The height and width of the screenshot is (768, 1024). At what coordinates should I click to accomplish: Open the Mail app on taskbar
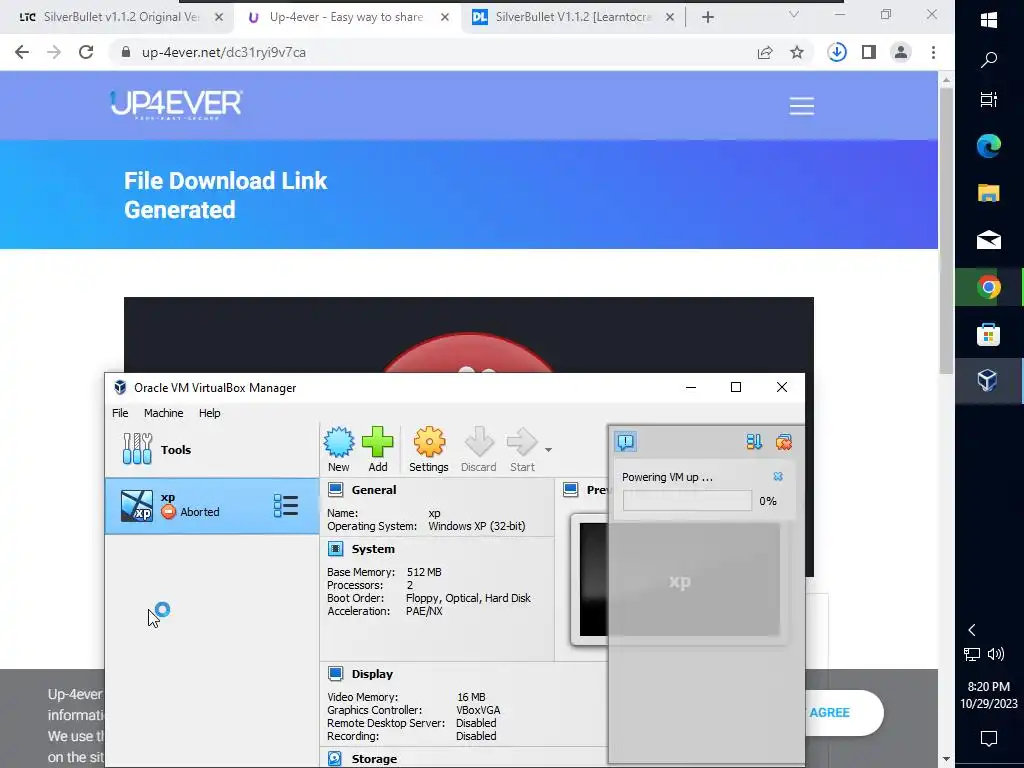(989, 240)
